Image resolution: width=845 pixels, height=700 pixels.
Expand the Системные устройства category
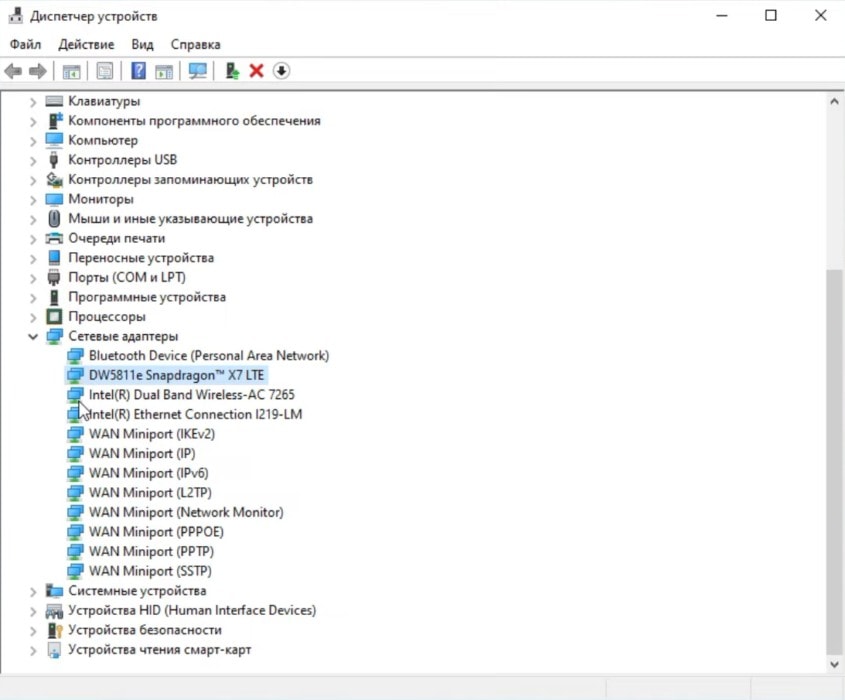tap(33, 591)
